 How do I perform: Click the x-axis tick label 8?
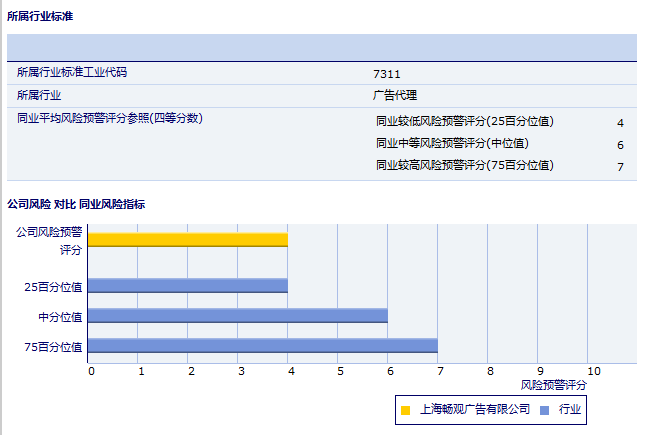490,371
